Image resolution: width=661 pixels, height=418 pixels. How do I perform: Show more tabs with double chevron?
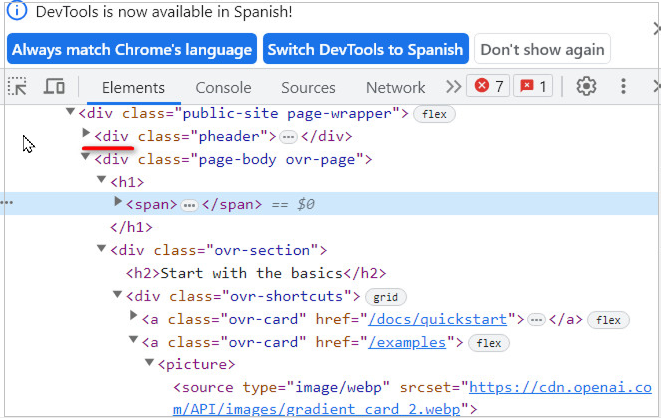(x=453, y=87)
